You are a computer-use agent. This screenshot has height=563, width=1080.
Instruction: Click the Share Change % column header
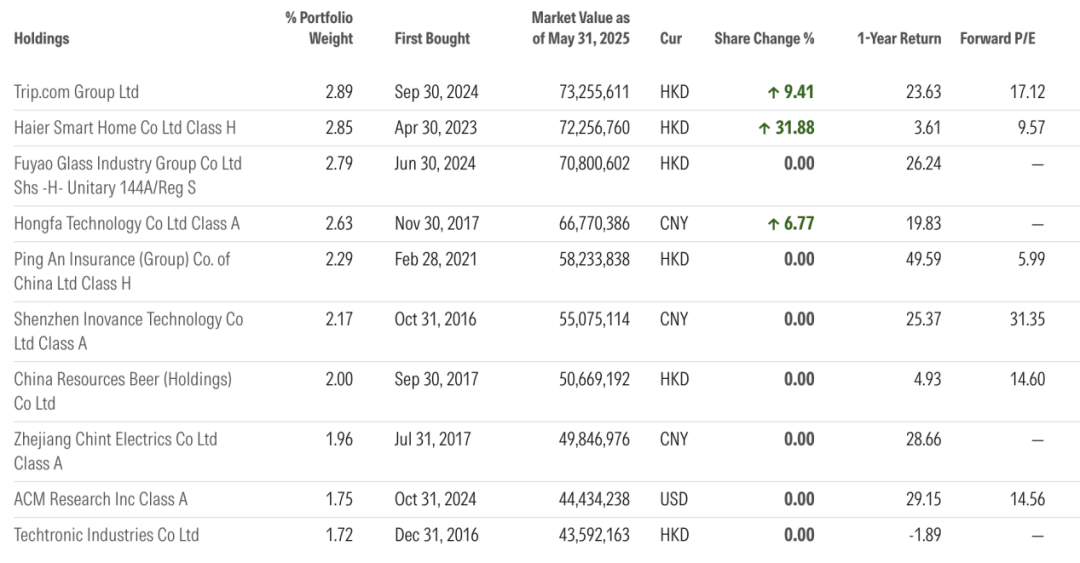(x=764, y=39)
